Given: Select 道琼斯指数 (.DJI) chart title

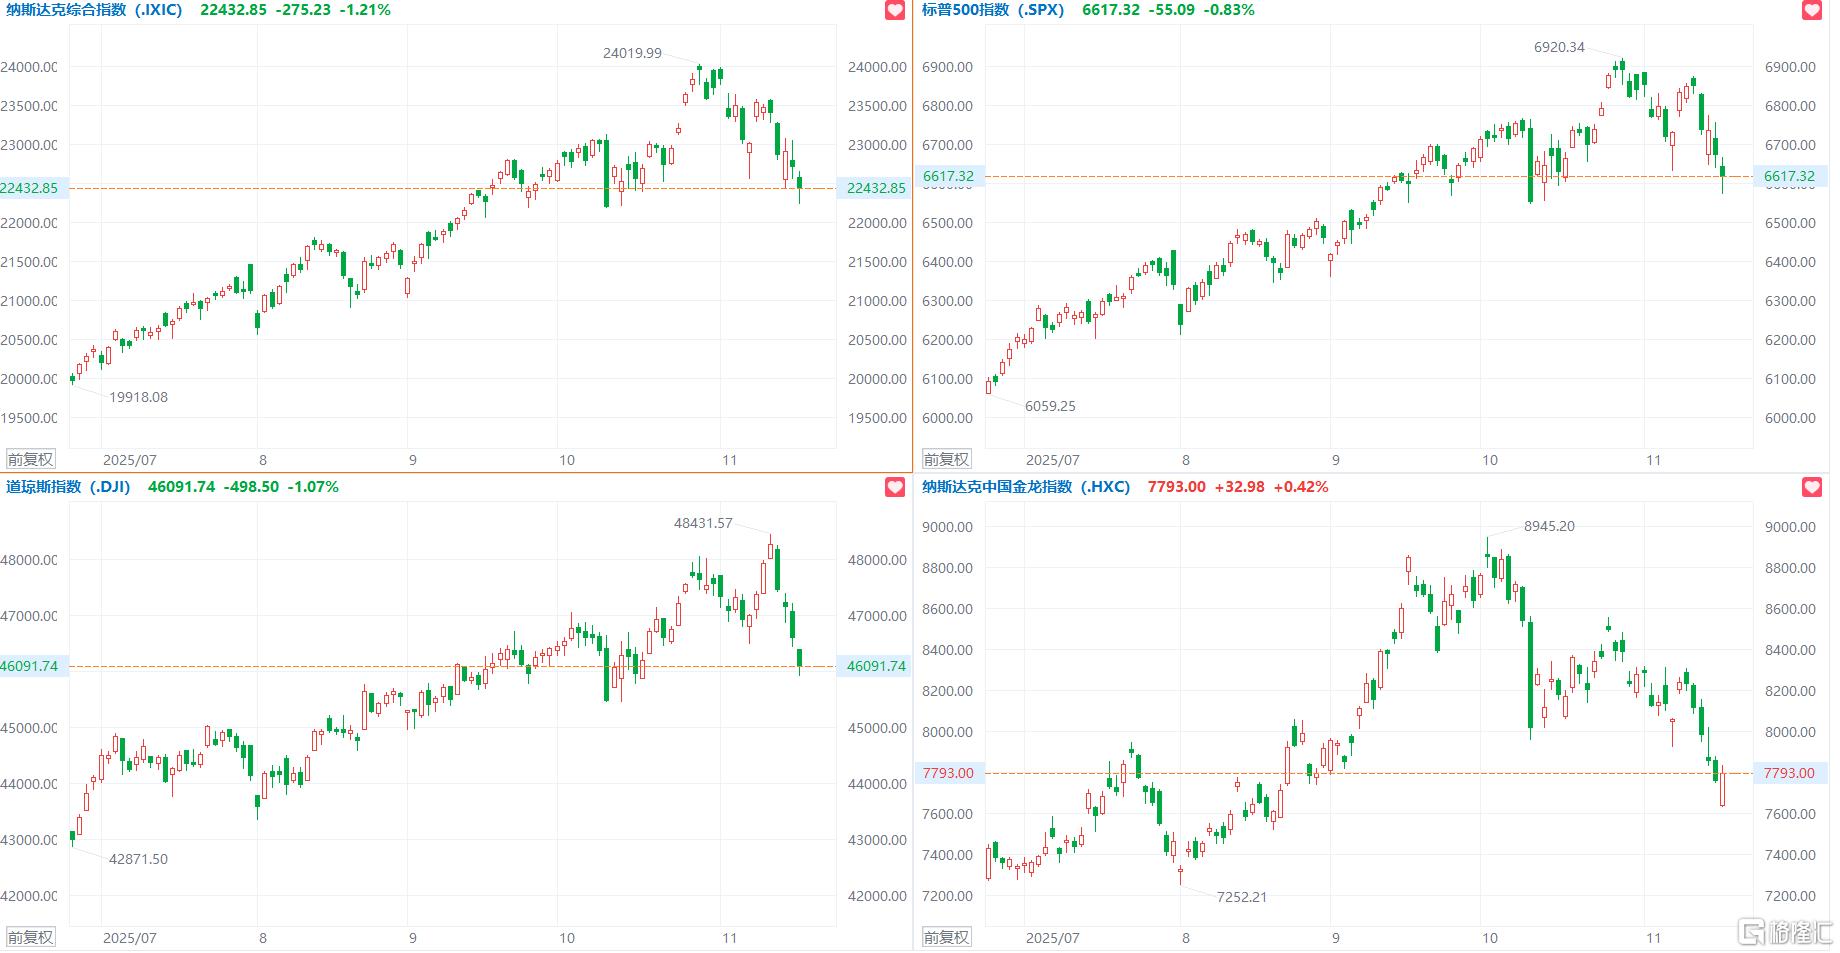Looking at the screenshot, I should [68, 487].
